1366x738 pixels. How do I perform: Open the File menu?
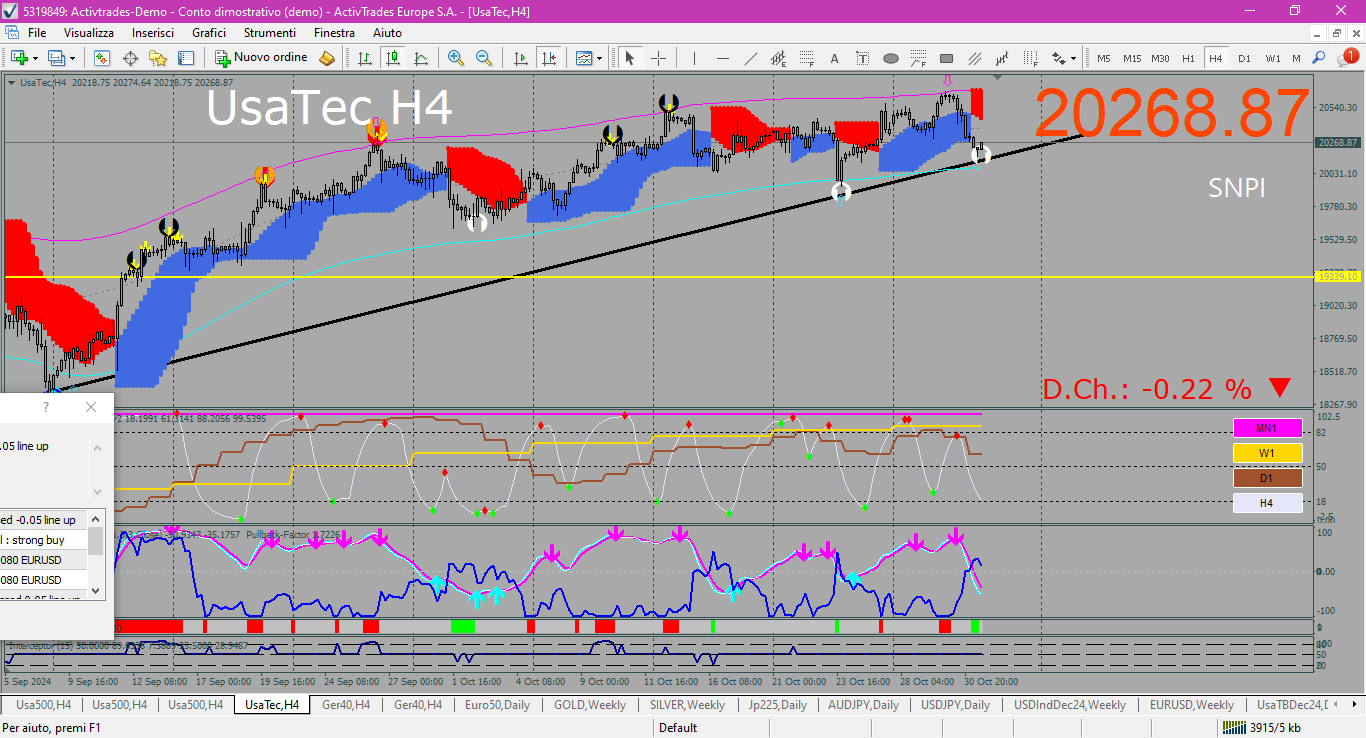point(37,33)
